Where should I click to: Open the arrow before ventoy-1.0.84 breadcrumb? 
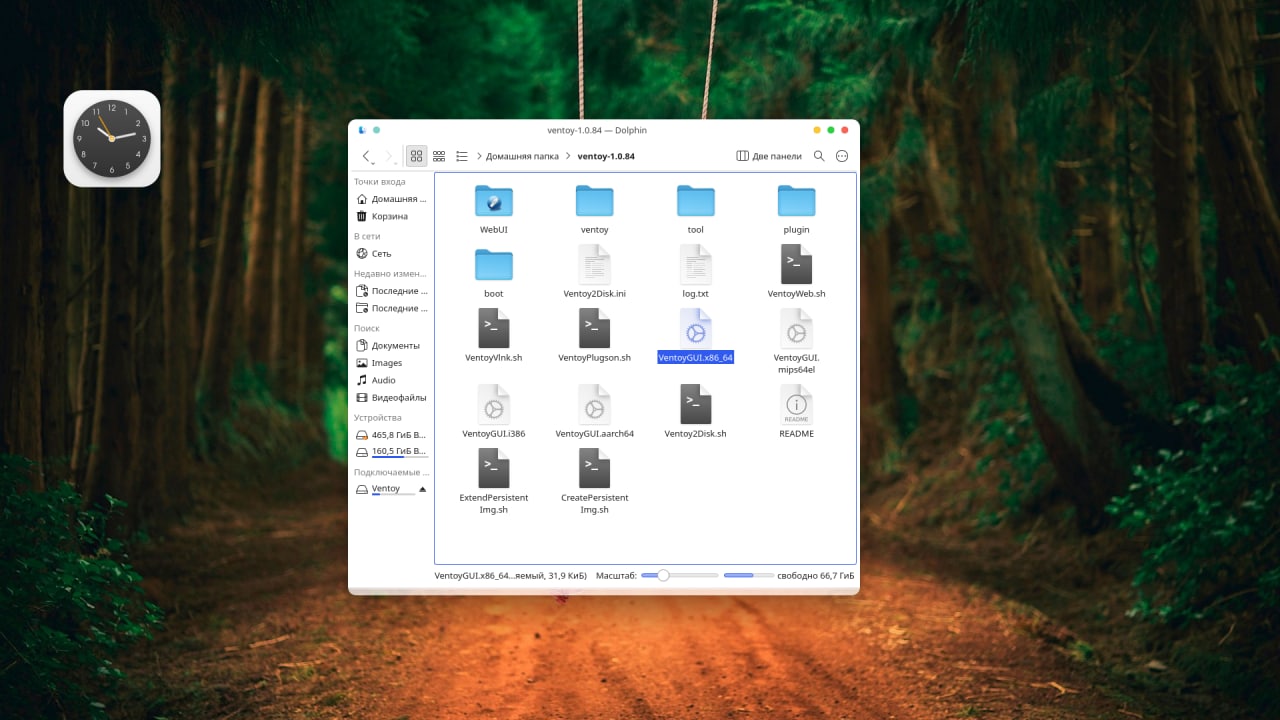569,156
